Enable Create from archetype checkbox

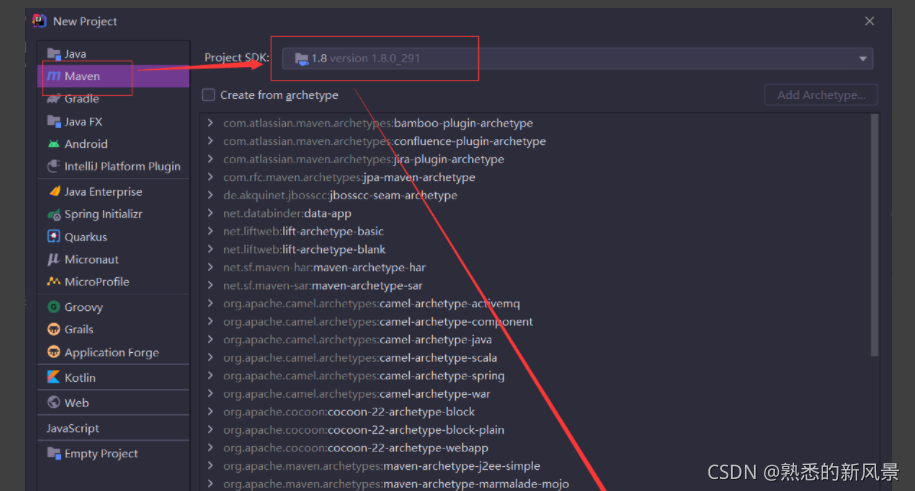point(208,95)
